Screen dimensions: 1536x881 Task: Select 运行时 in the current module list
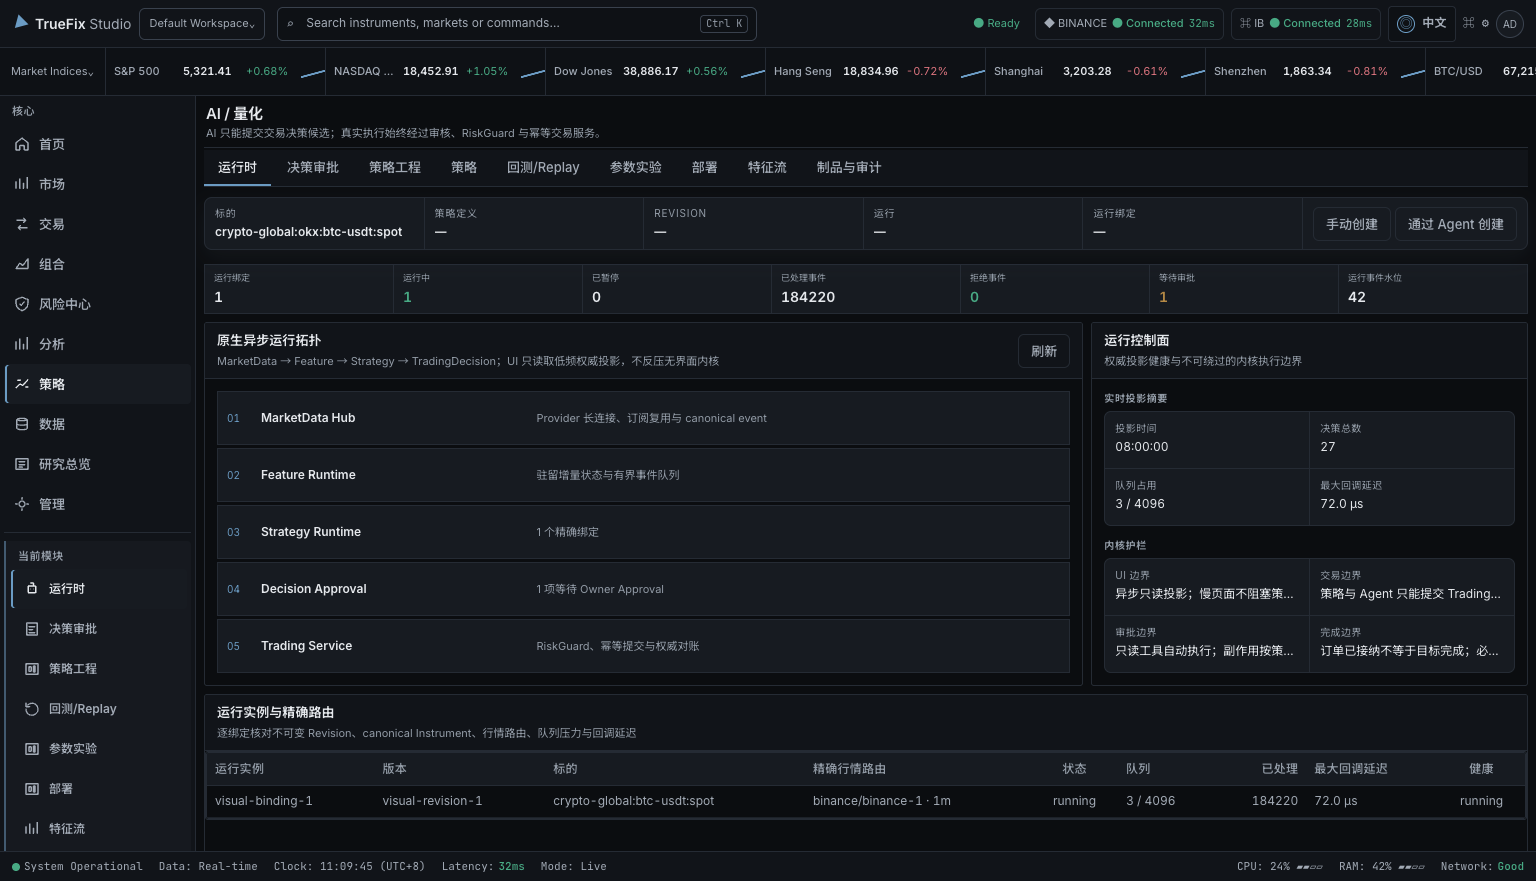pyautogui.click(x=101, y=589)
